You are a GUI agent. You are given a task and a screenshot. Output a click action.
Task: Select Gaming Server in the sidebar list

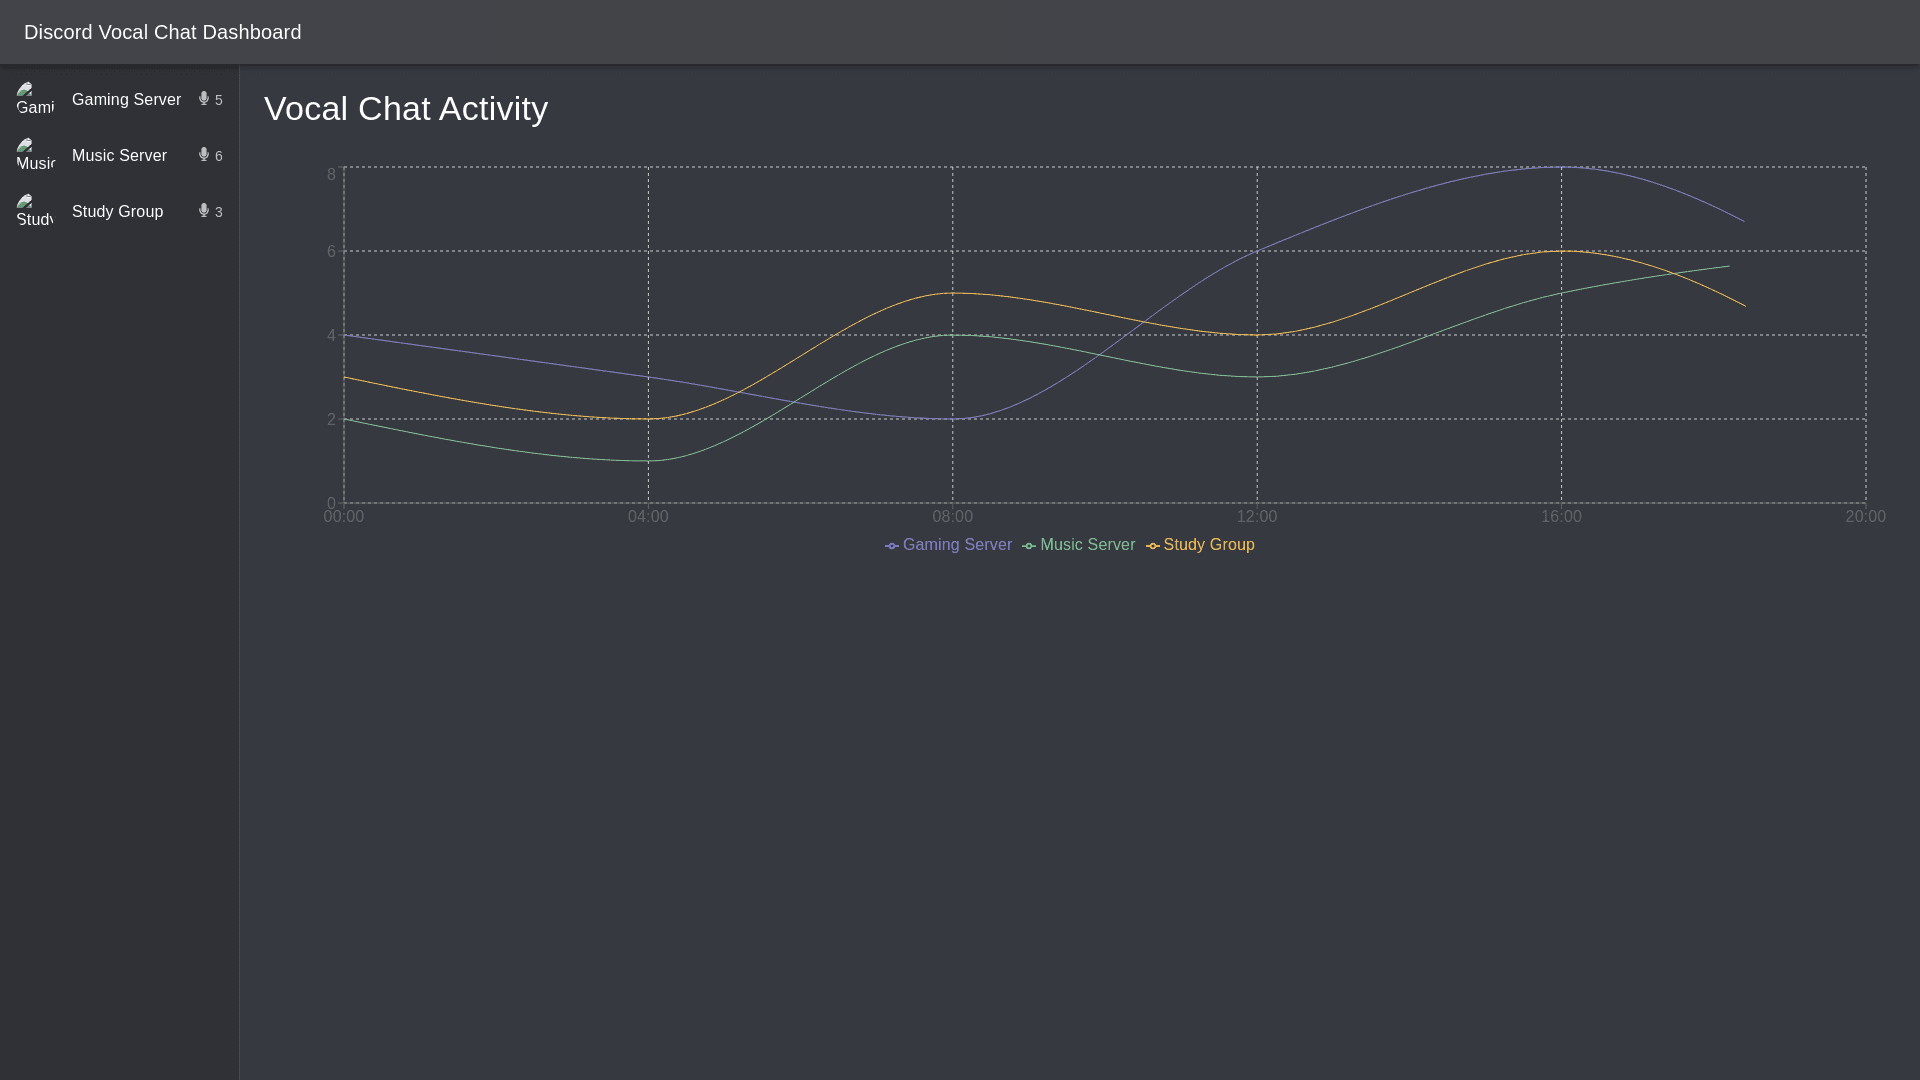[126, 100]
